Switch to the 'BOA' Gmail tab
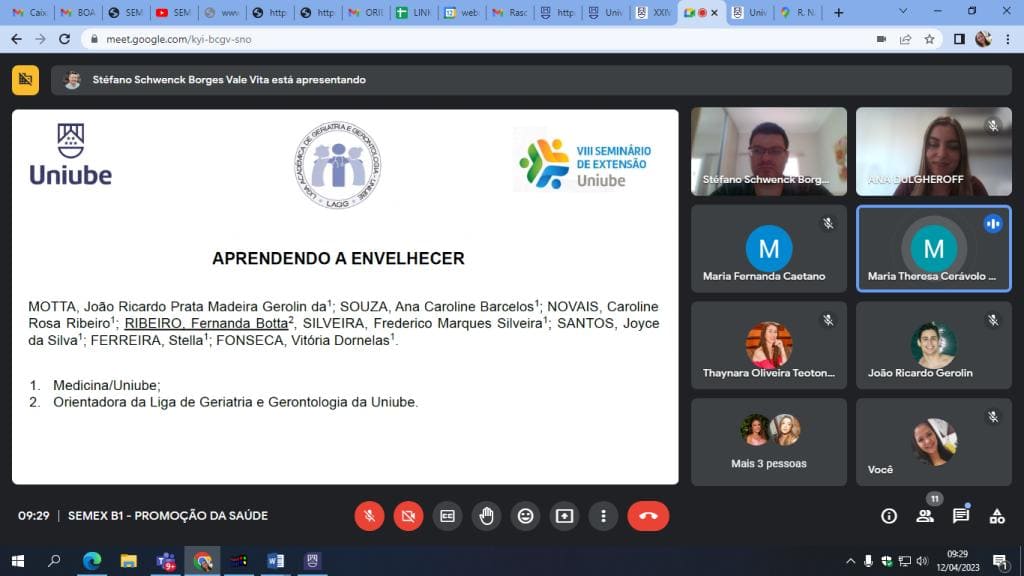 click(78, 12)
